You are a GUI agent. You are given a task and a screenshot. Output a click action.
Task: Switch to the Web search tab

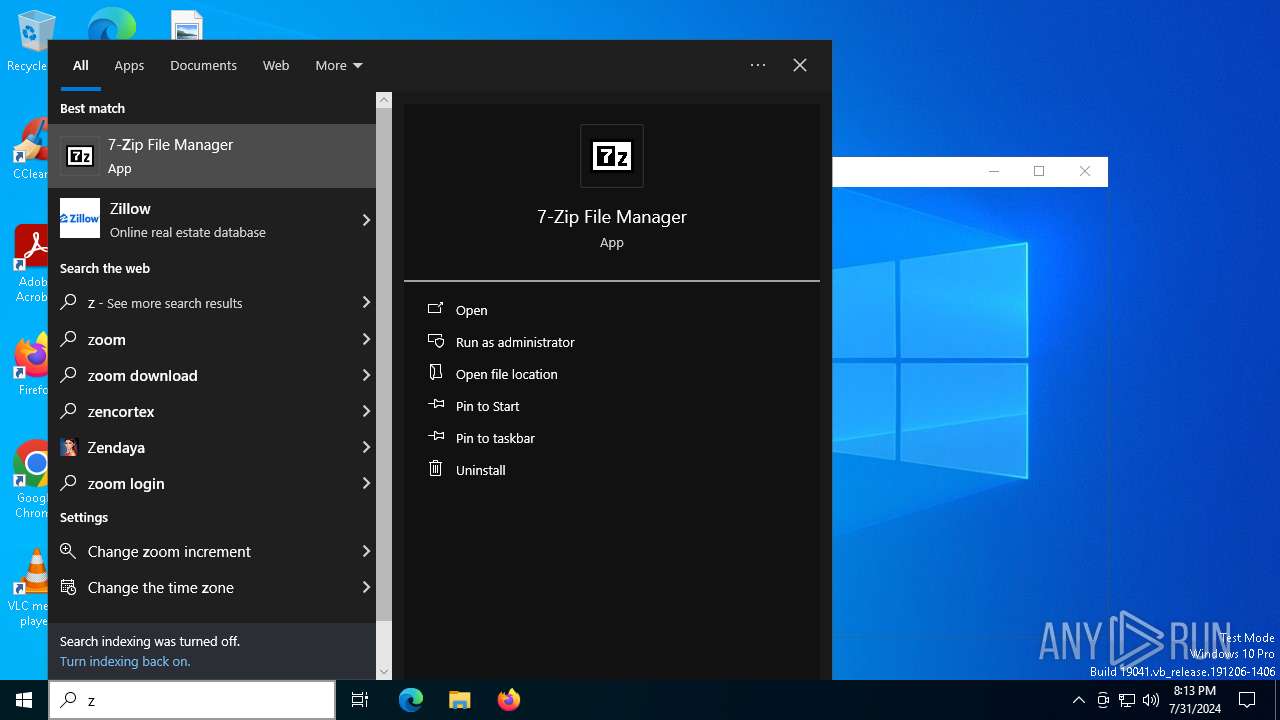[276, 65]
